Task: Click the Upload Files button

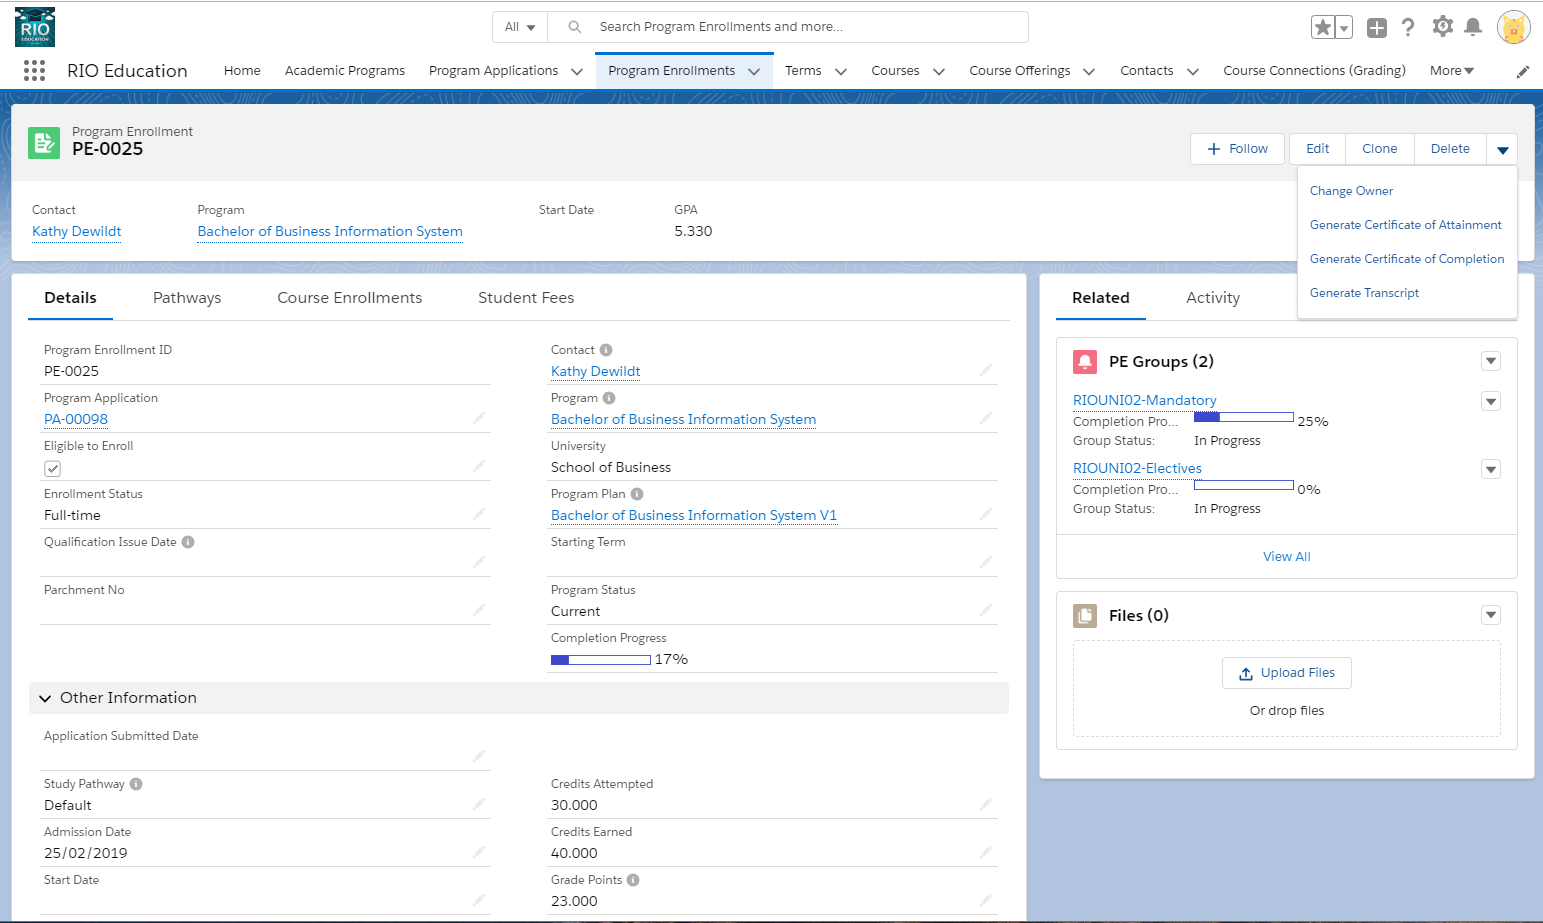Action: (x=1286, y=673)
